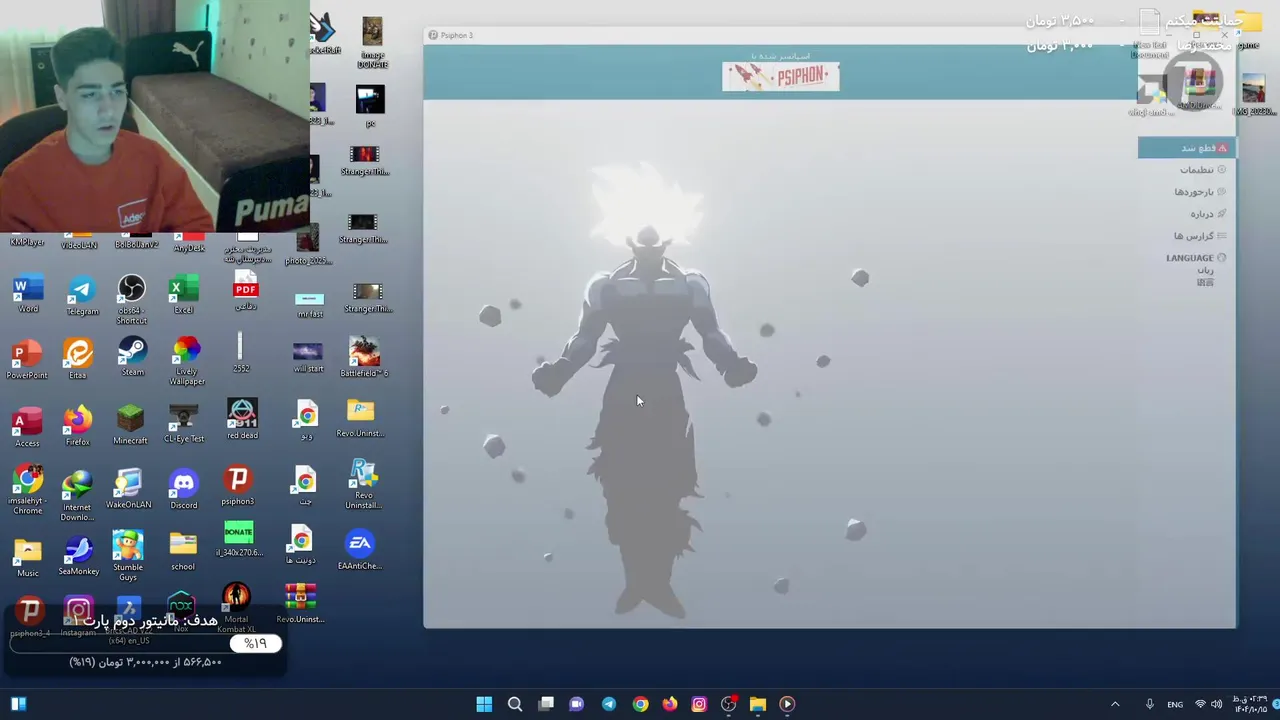Open File Explorer from the taskbar

click(x=757, y=704)
